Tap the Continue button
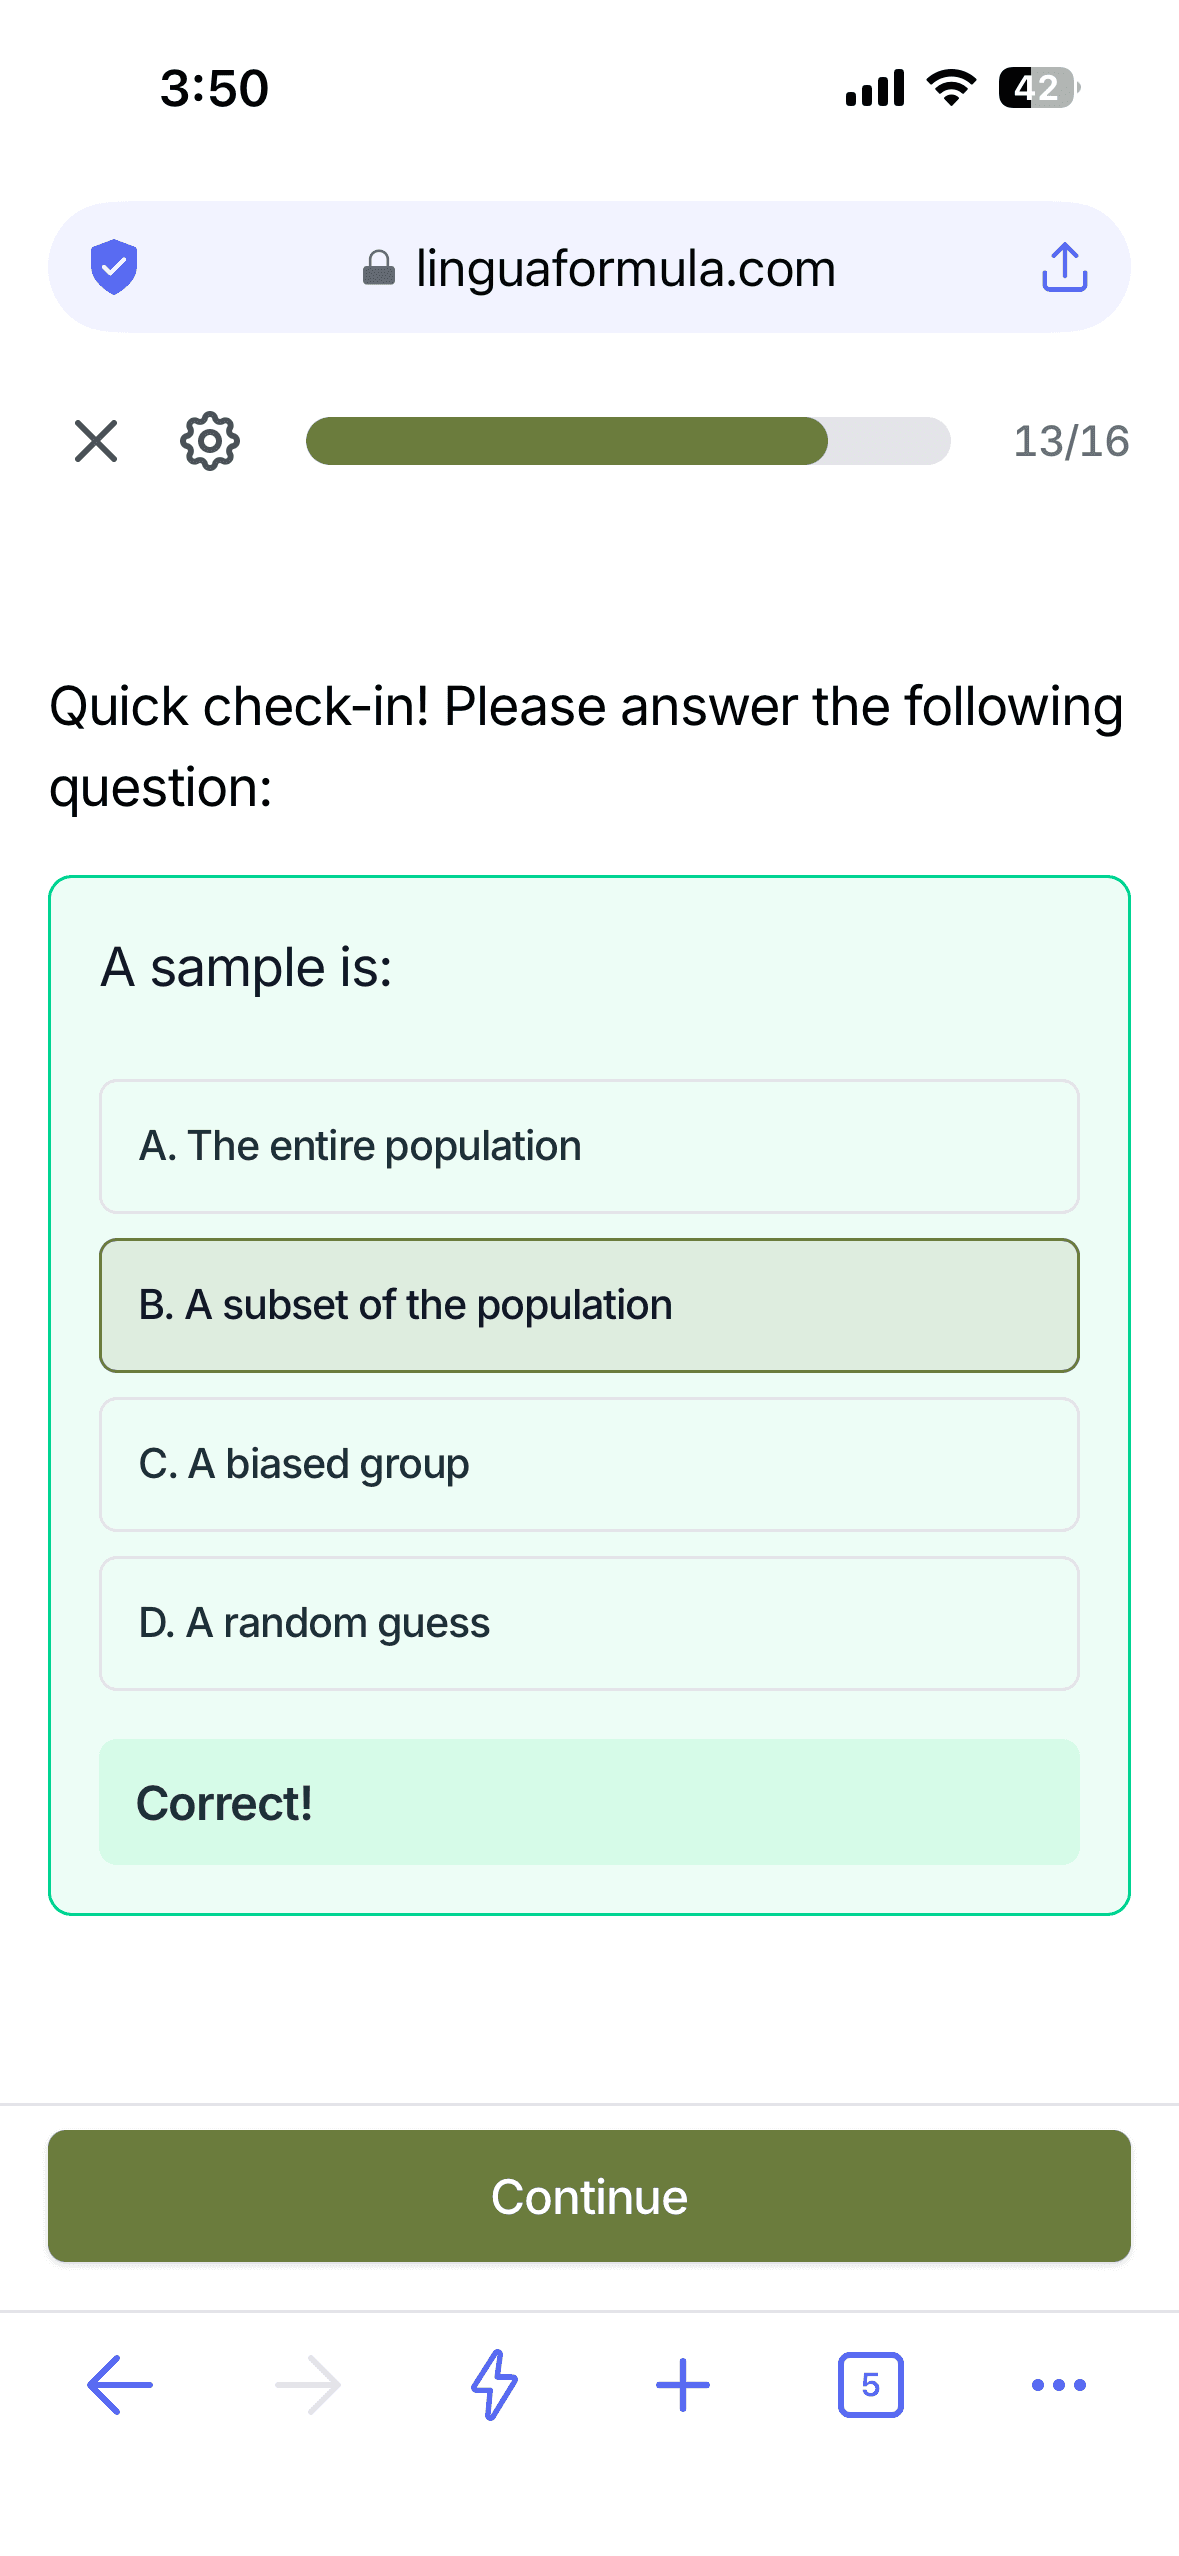The height and width of the screenshot is (2556, 1179). pyautogui.click(x=589, y=2196)
